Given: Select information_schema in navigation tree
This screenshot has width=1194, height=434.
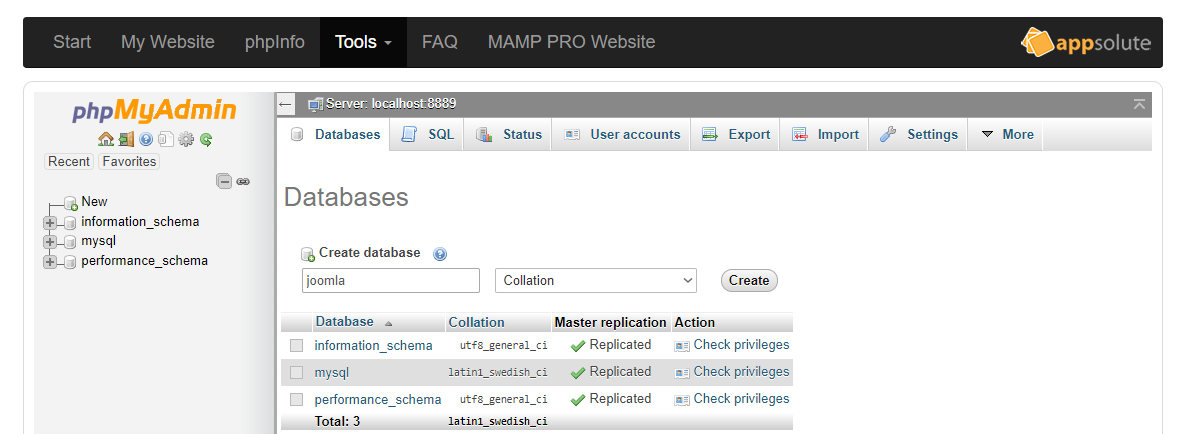Looking at the screenshot, I should pos(140,222).
